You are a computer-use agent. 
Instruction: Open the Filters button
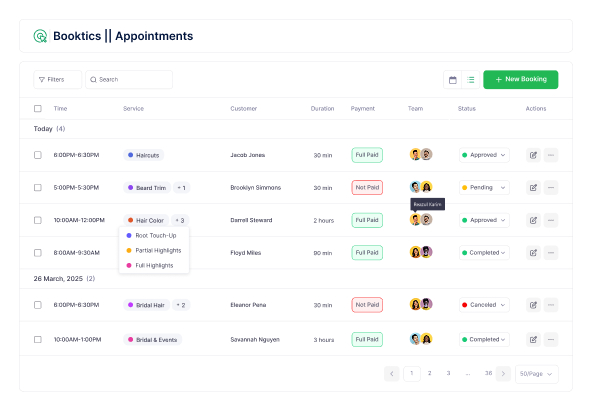click(57, 80)
